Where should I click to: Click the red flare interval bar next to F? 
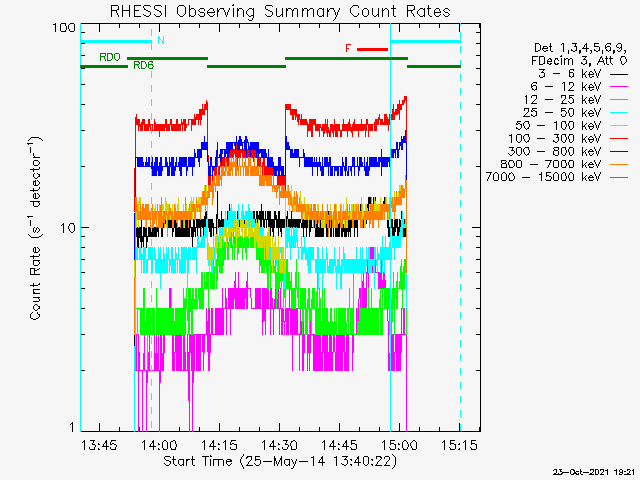click(x=372, y=49)
